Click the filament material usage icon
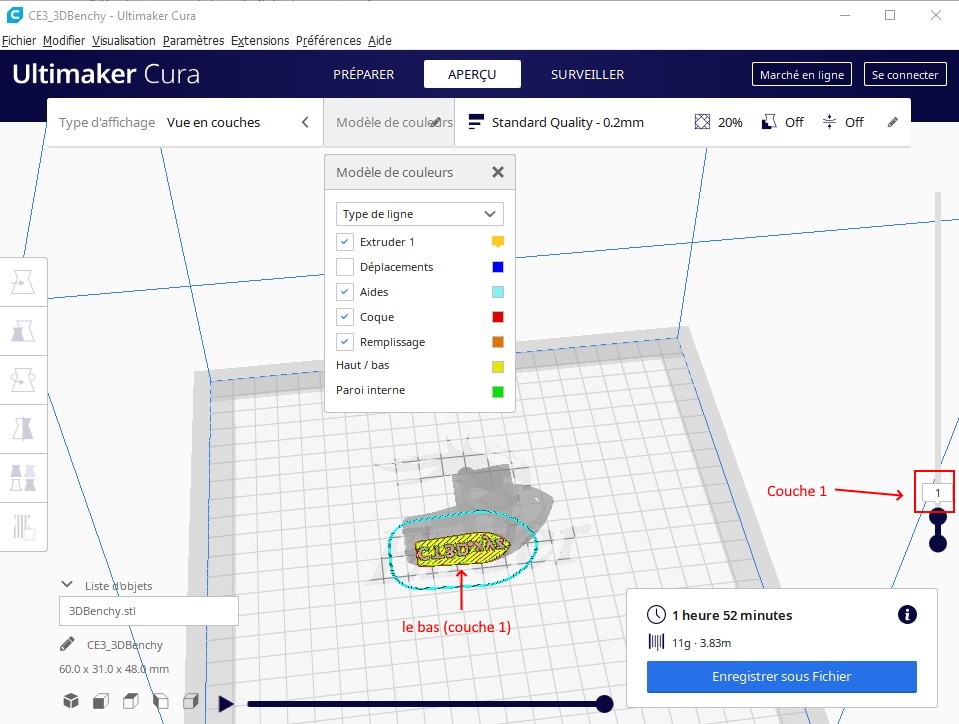Screen dimensions: 959x724 click(656, 642)
